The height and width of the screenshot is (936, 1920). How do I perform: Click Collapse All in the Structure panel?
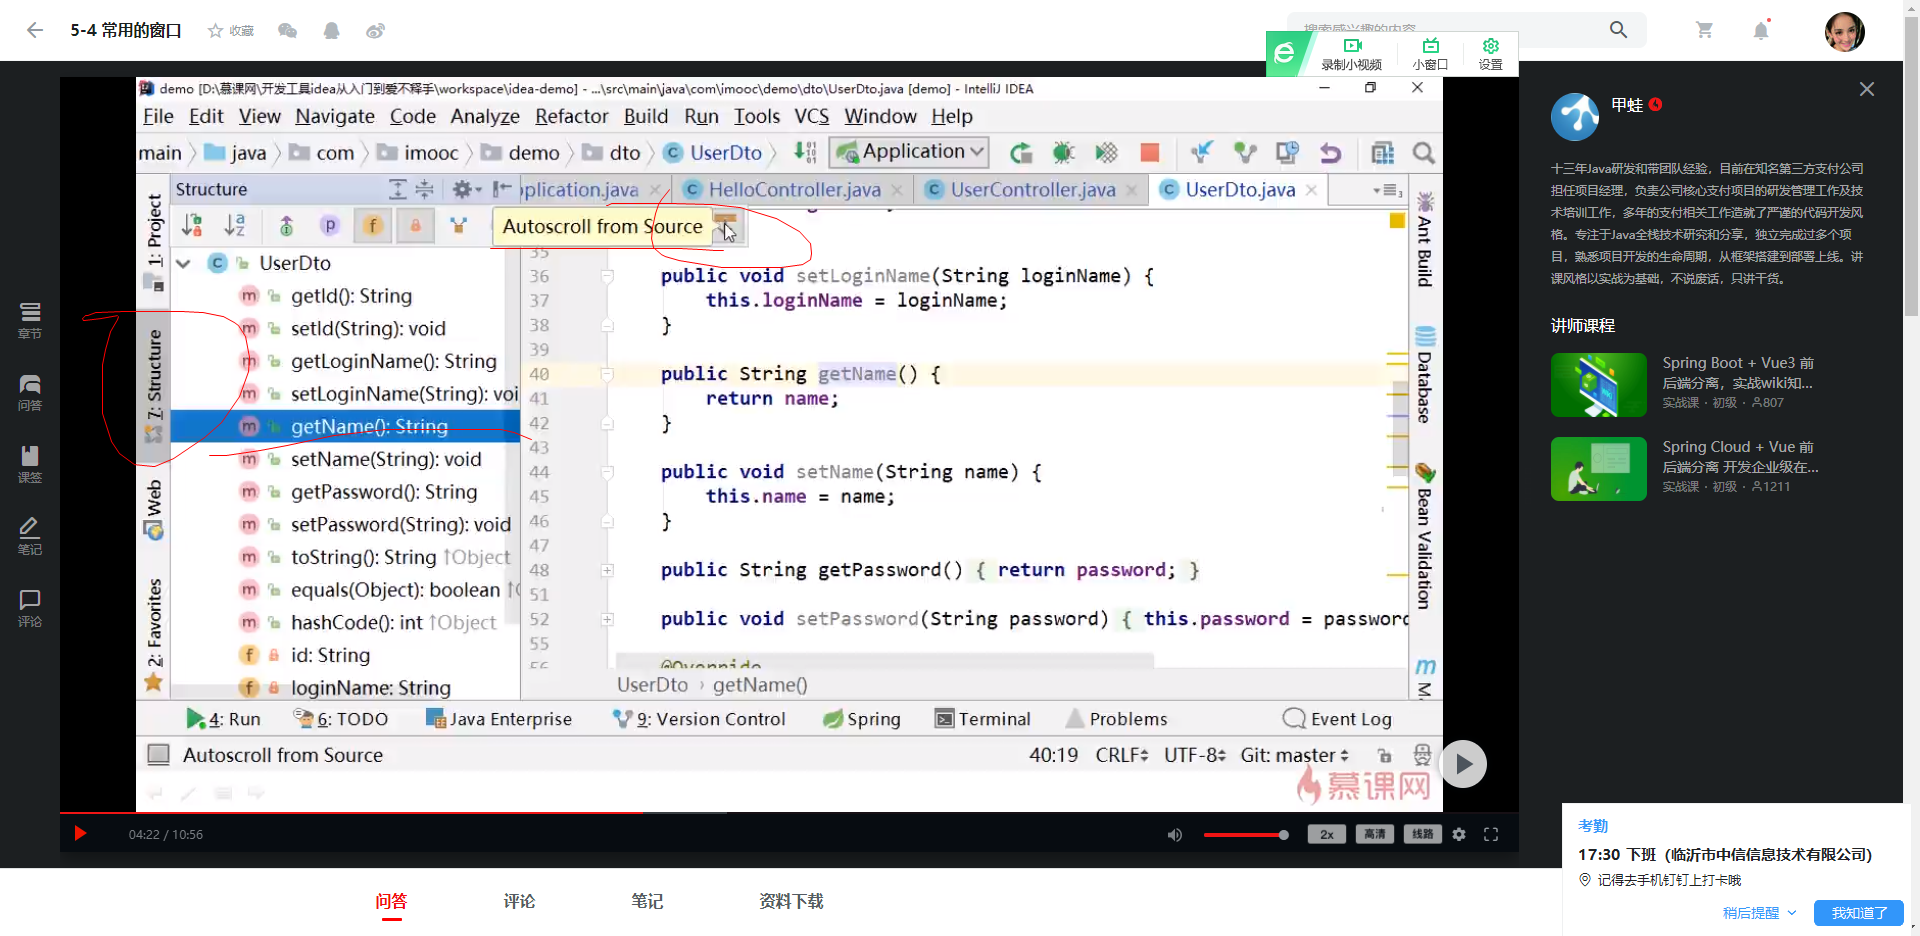[424, 189]
